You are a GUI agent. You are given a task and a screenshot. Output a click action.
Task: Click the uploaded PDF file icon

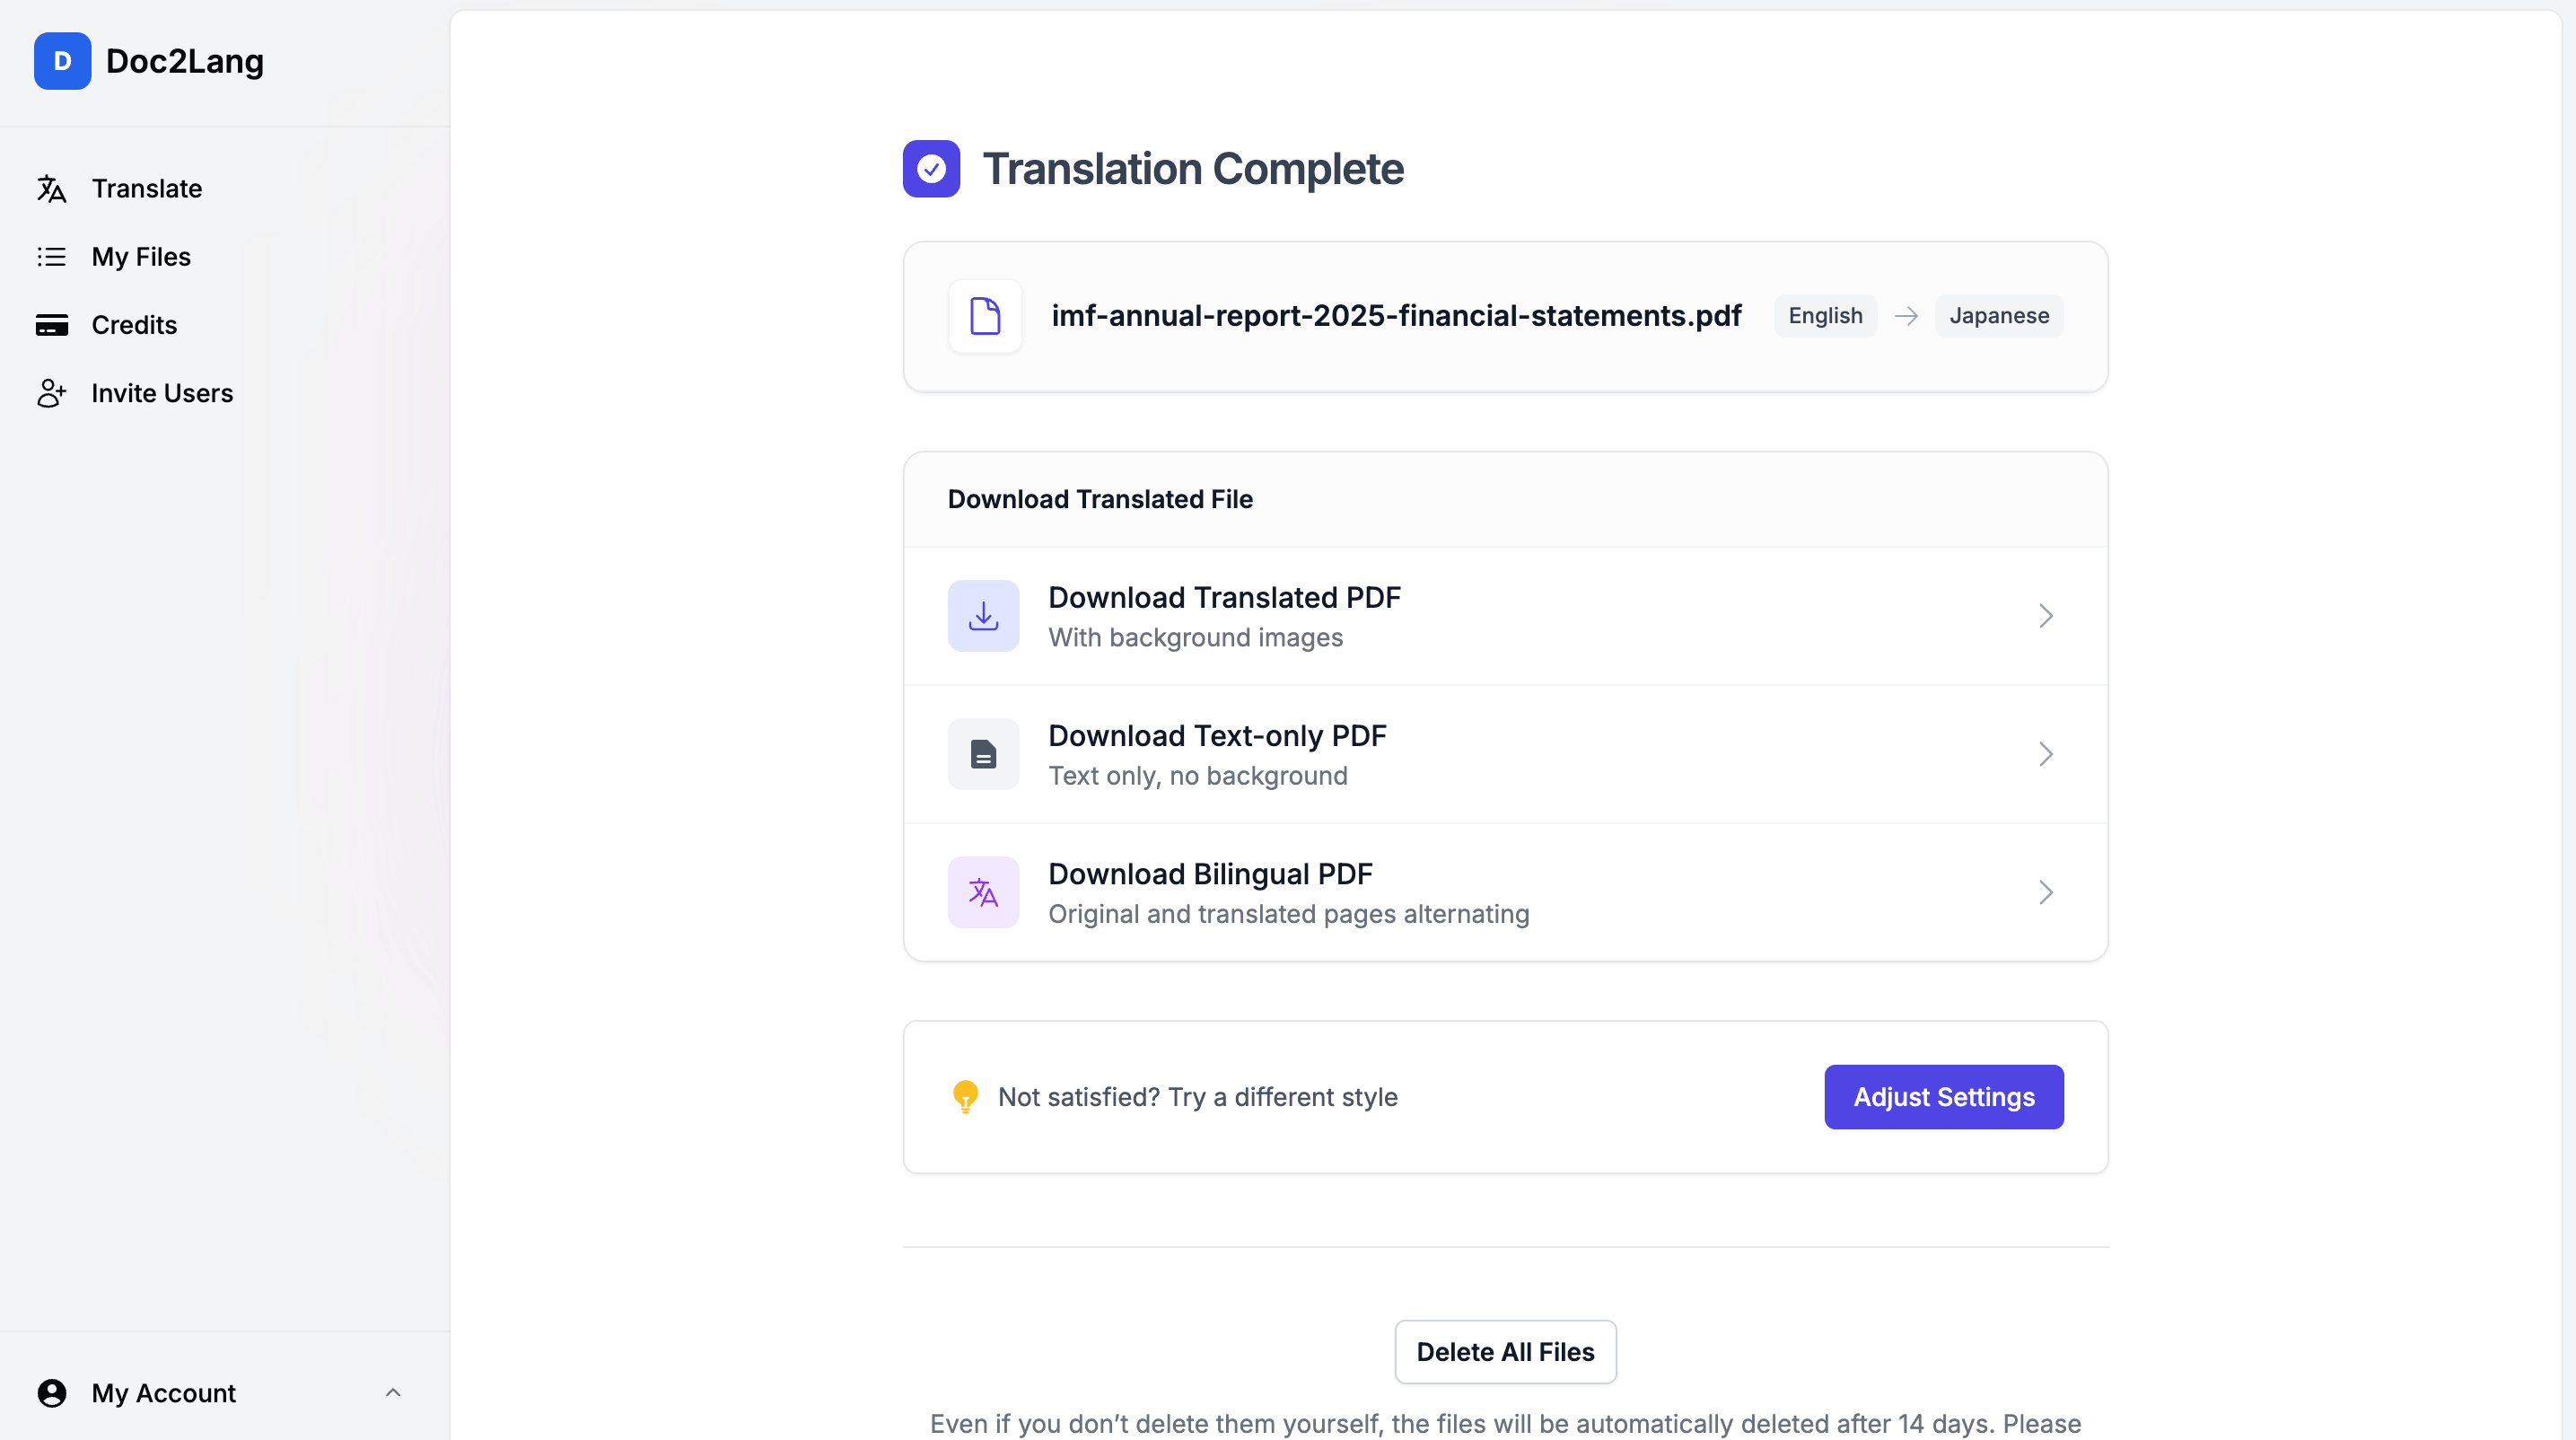click(985, 316)
